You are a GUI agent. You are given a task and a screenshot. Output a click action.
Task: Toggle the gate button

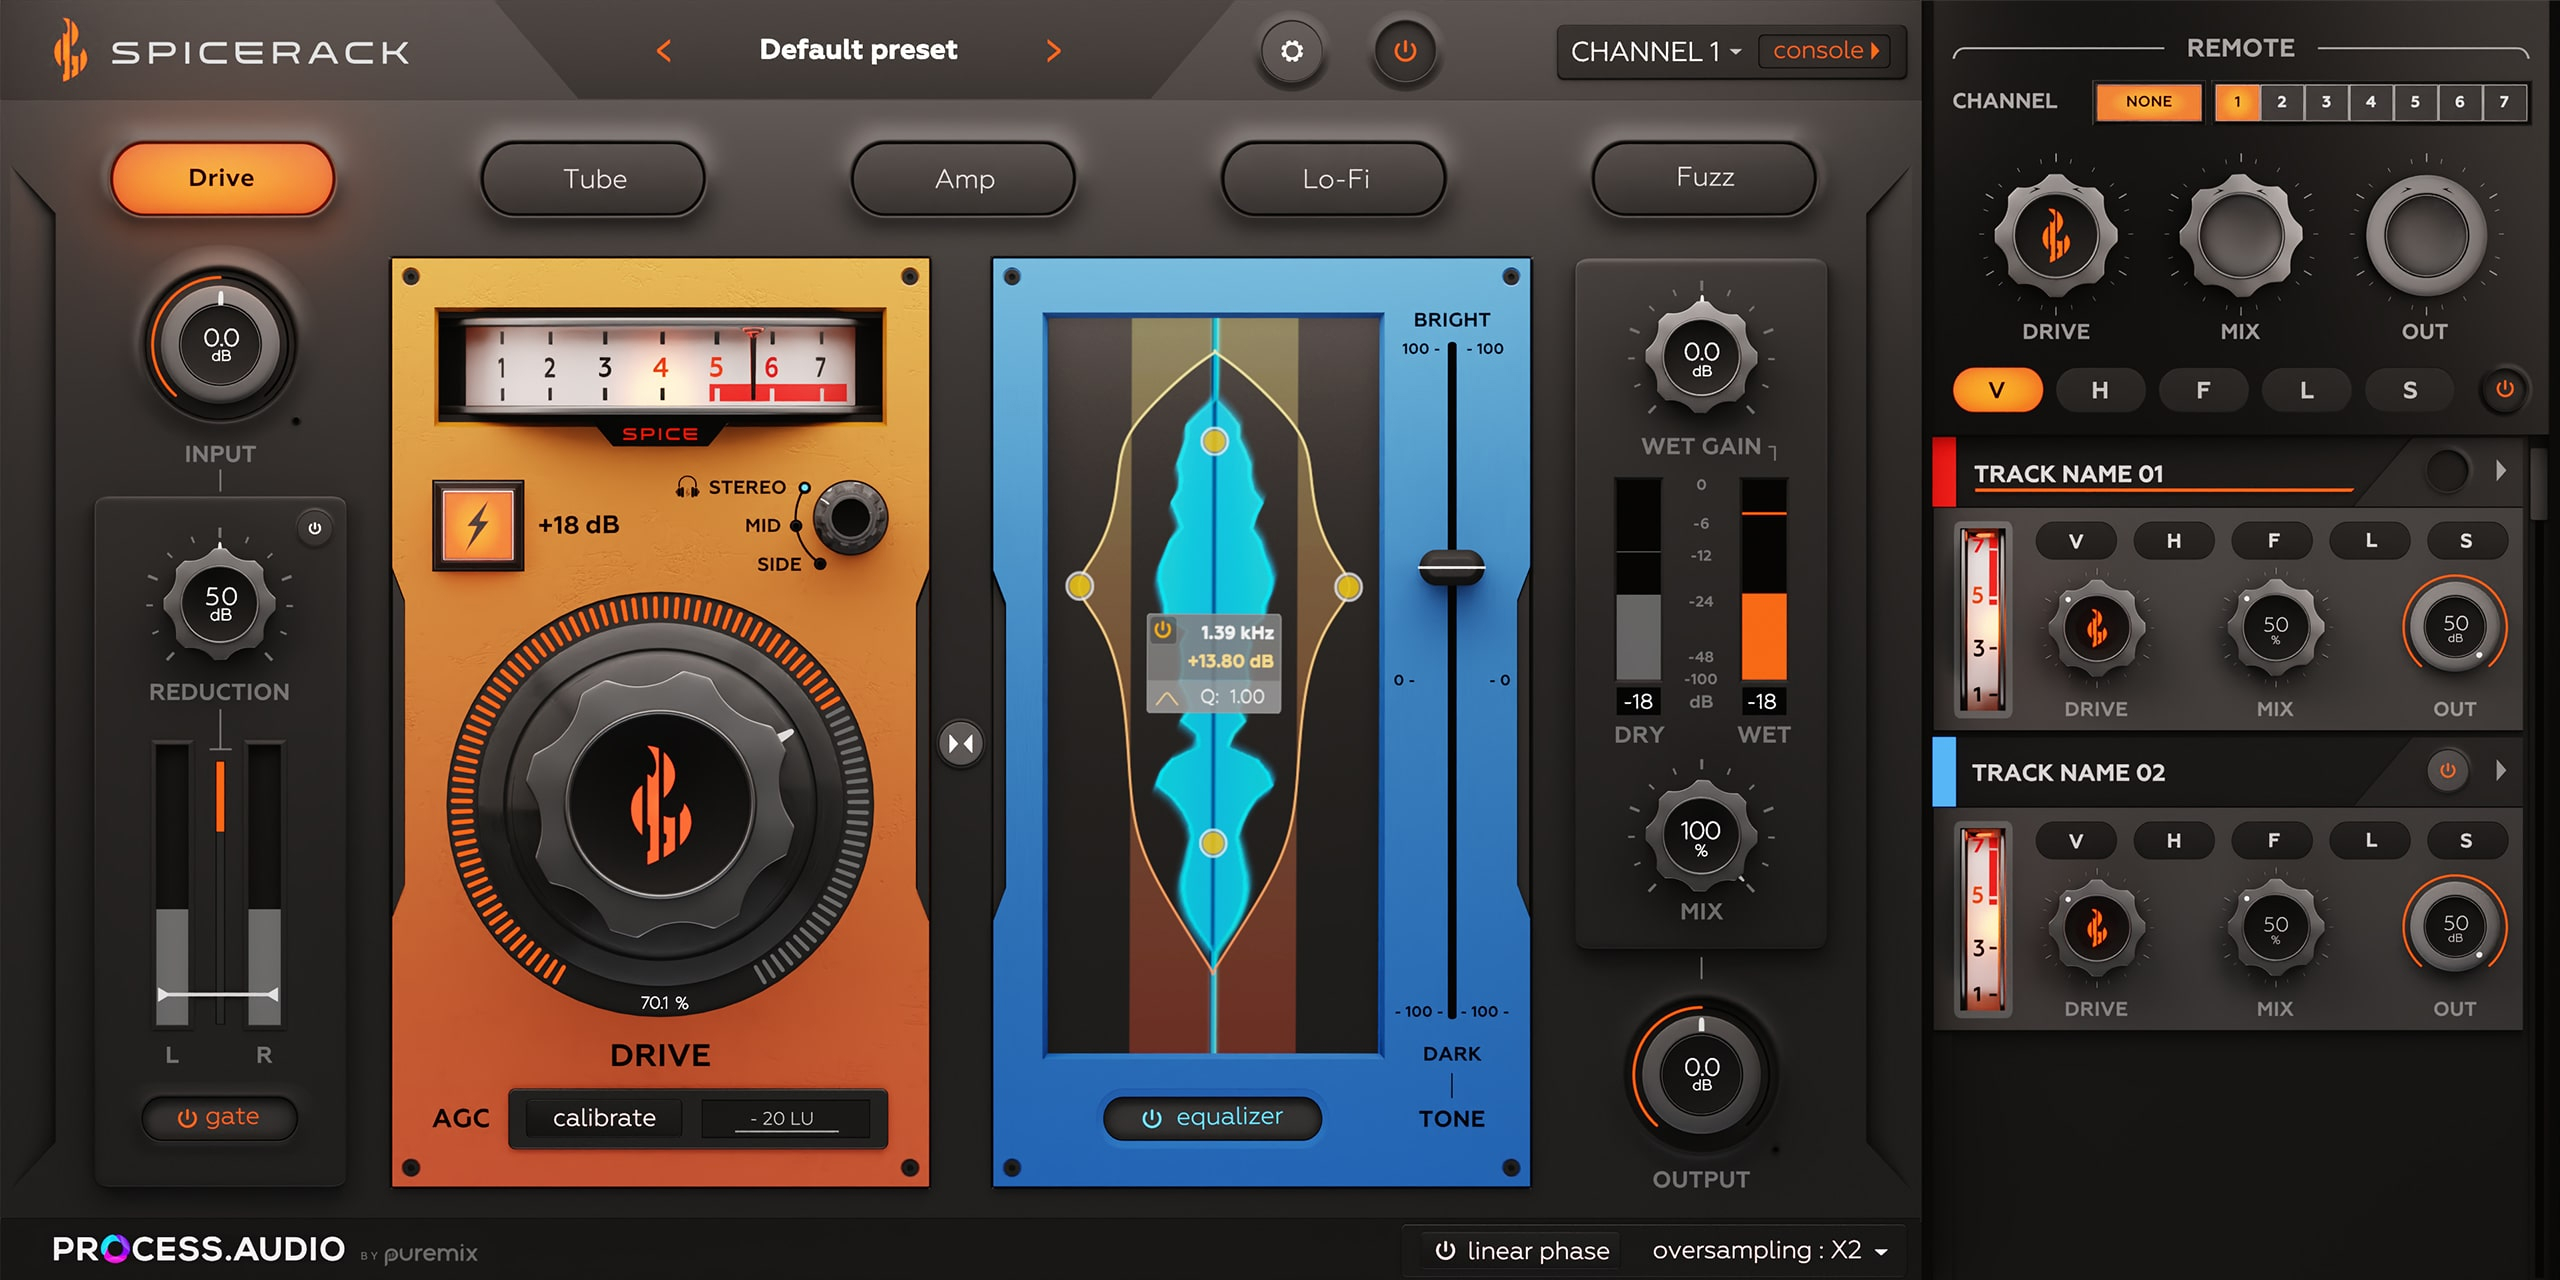click(x=219, y=1117)
